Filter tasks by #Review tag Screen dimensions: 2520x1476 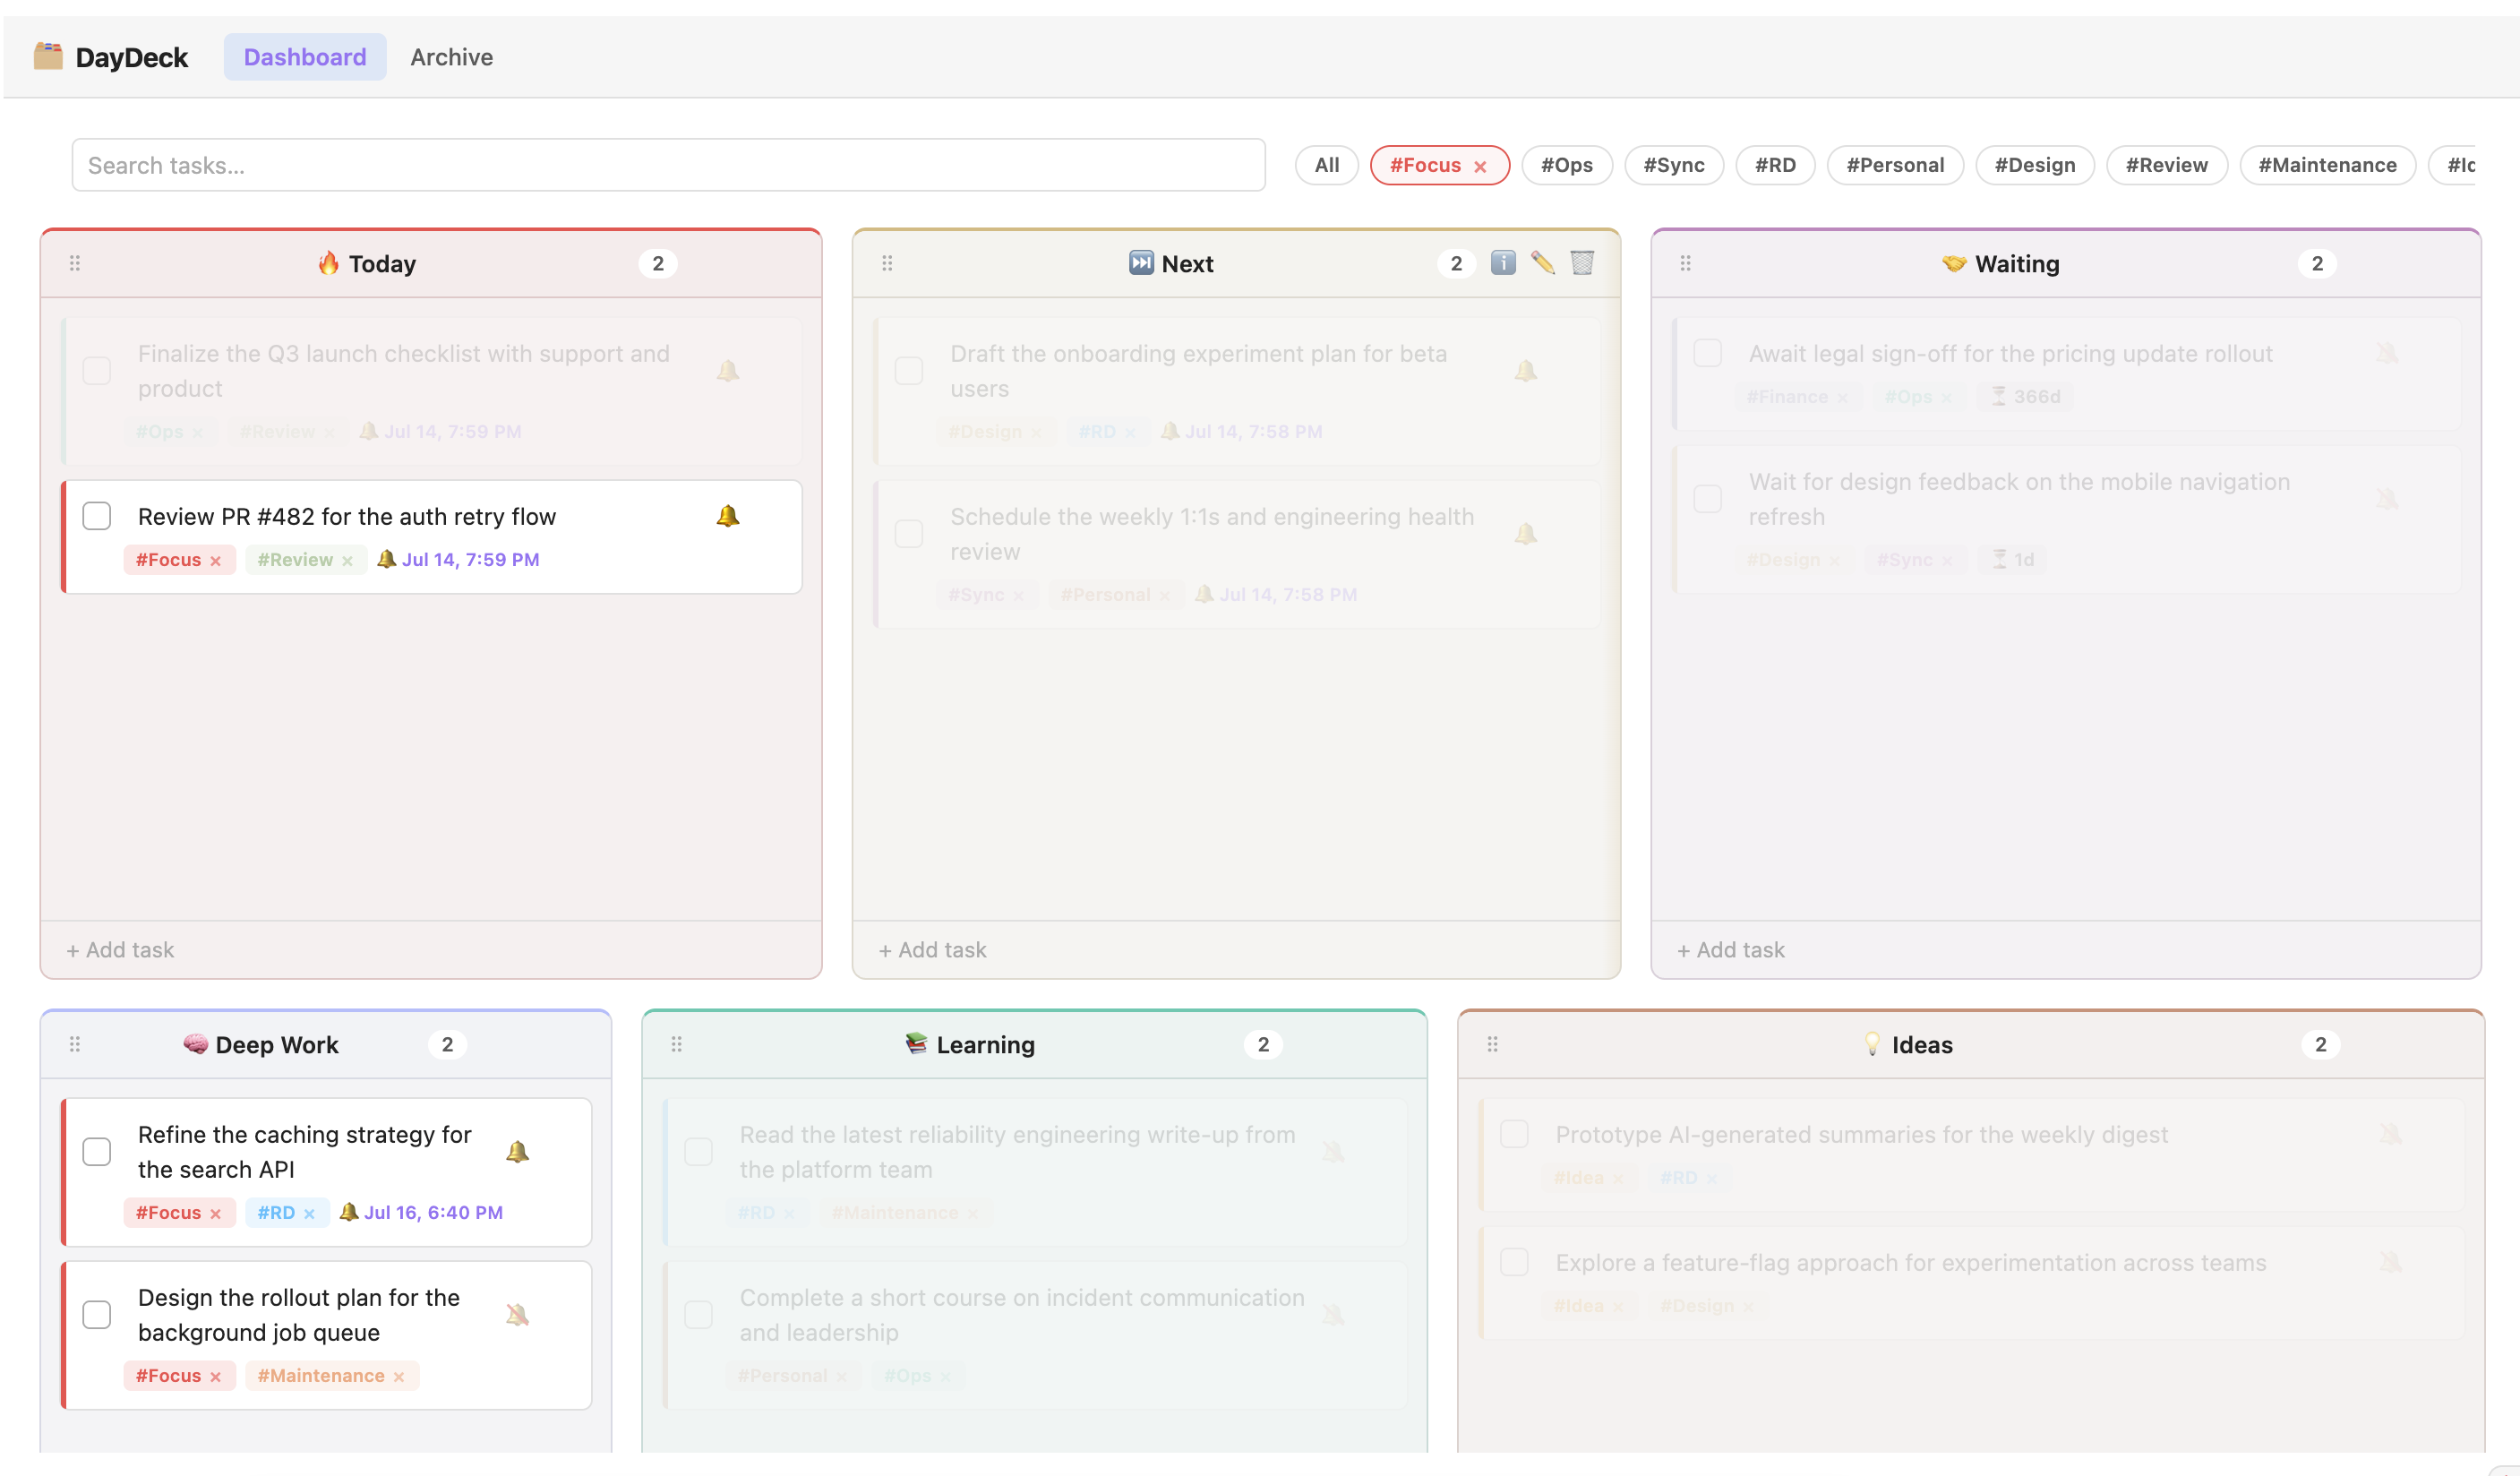coord(2167,165)
